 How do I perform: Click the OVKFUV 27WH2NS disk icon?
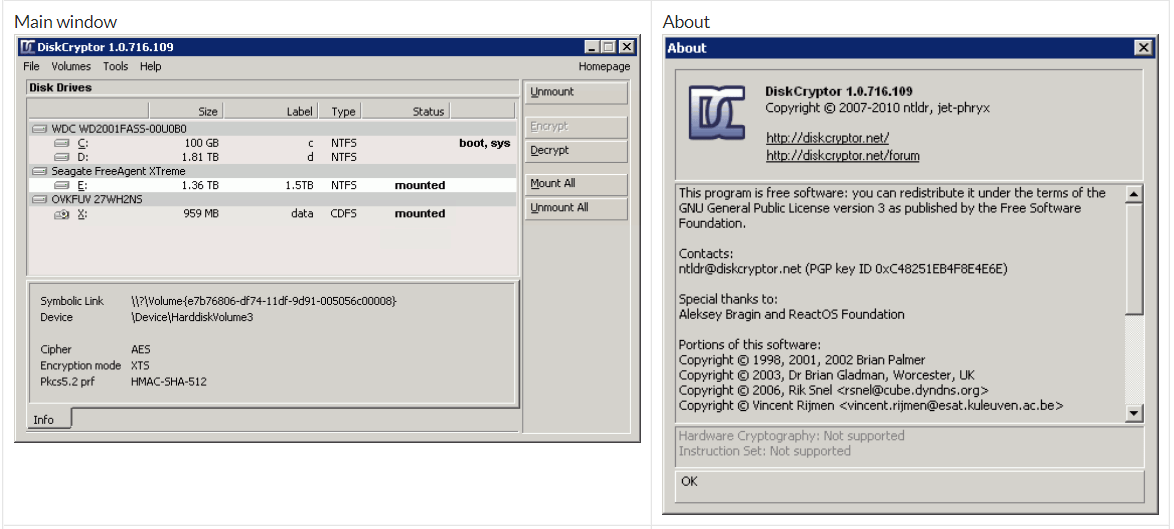(x=40, y=200)
